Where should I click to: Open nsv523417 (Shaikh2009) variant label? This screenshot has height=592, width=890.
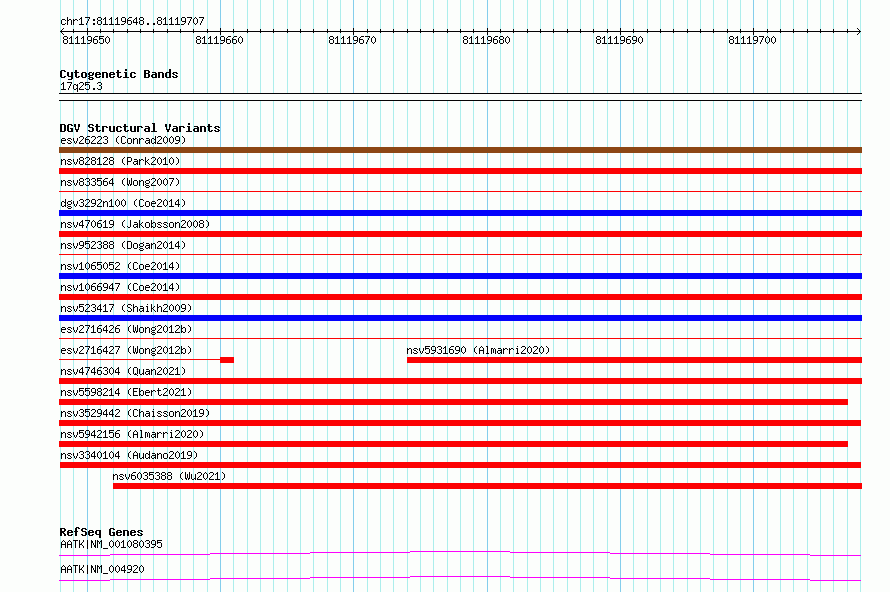[126, 308]
